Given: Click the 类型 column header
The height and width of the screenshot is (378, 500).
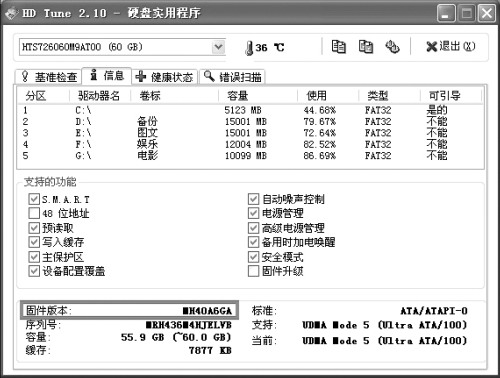Looking at the screenshot, I should tap(389, 96).
